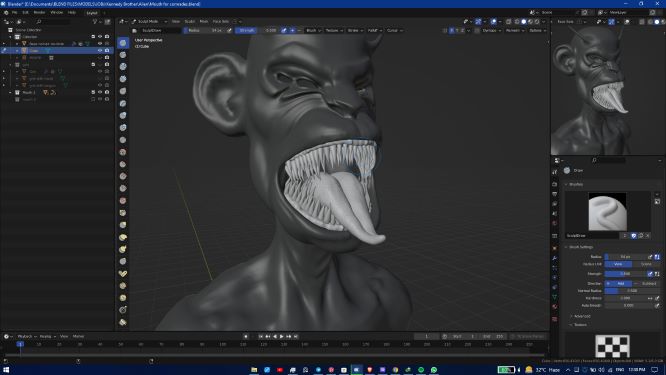The image size is (666, 375).
Task: Select the Smooth brush tool
Action: [x=123, y=152]
